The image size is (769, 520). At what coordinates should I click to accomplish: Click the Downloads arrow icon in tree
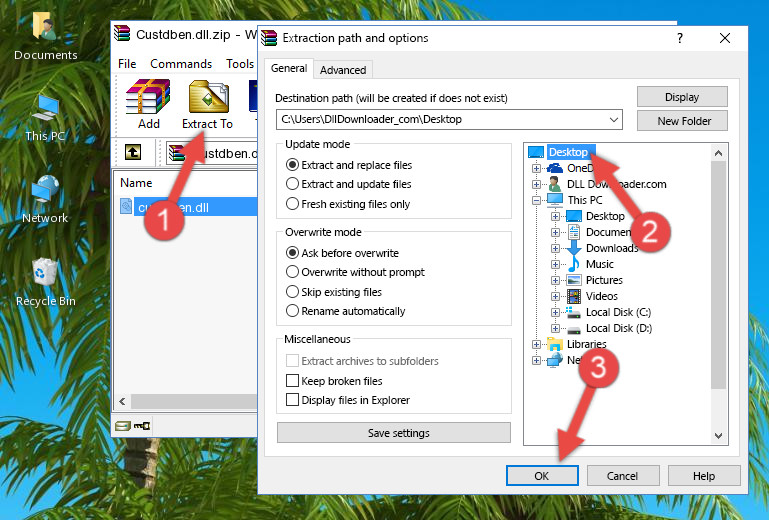[x=573, y=248]
